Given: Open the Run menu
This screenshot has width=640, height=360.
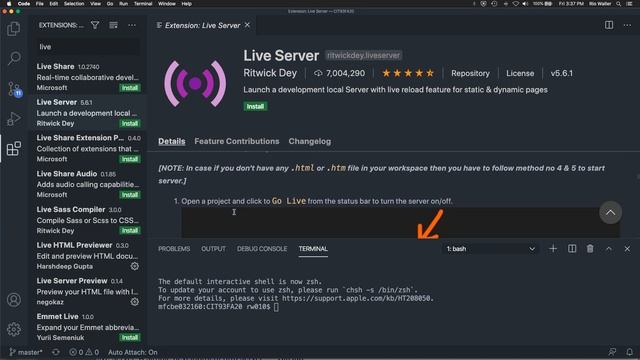Looking at the screenshot, I should point(123,4).
